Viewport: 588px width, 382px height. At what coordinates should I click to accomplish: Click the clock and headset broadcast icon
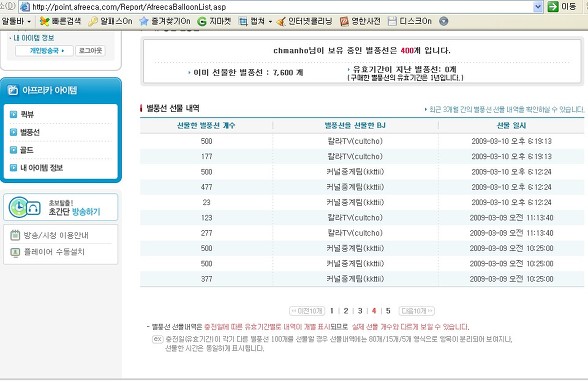(25, 207)
